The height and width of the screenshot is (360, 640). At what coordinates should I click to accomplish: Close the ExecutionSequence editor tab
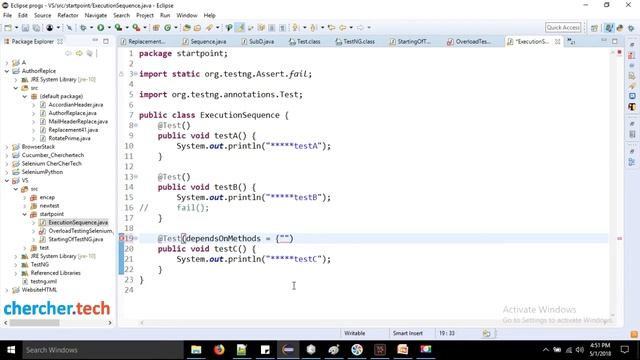click(558, 42)
